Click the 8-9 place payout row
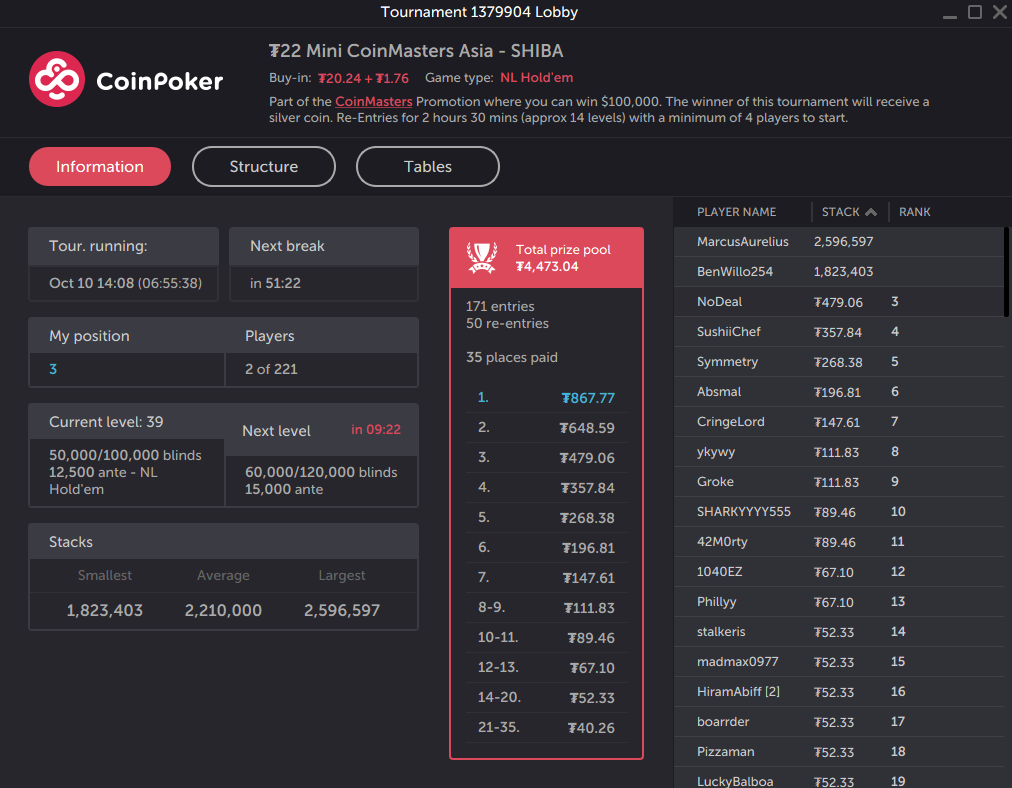The image size is (1012, 788). click(x=546, y=608)
